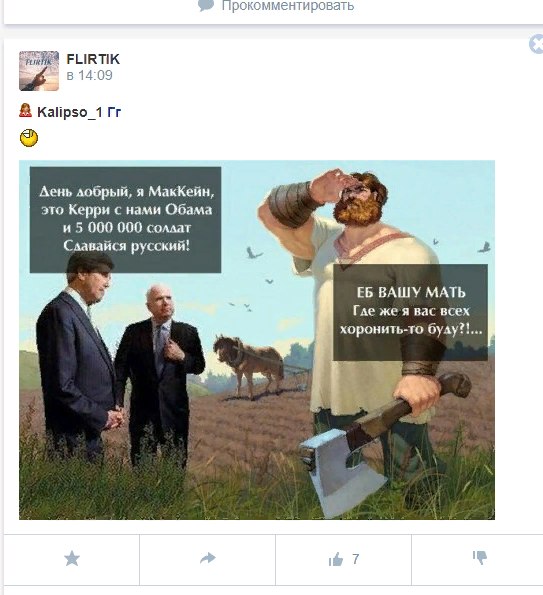Open the FLIRTIK group avatar thumbnail
543x595 pixels.
pyautogui.click(x=39, y=71)
